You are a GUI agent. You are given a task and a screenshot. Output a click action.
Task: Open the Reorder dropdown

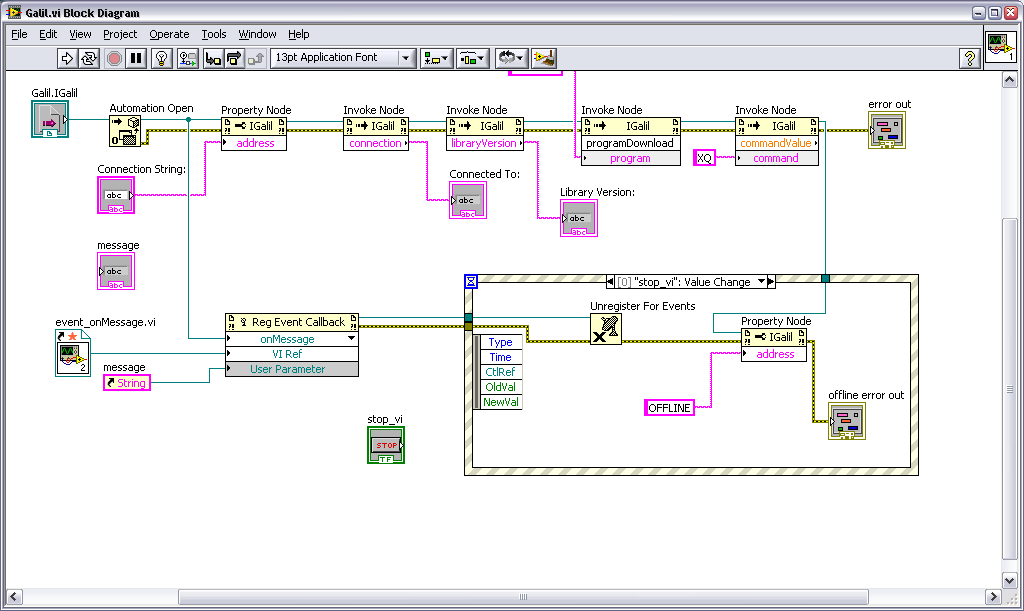click(511, 58)
